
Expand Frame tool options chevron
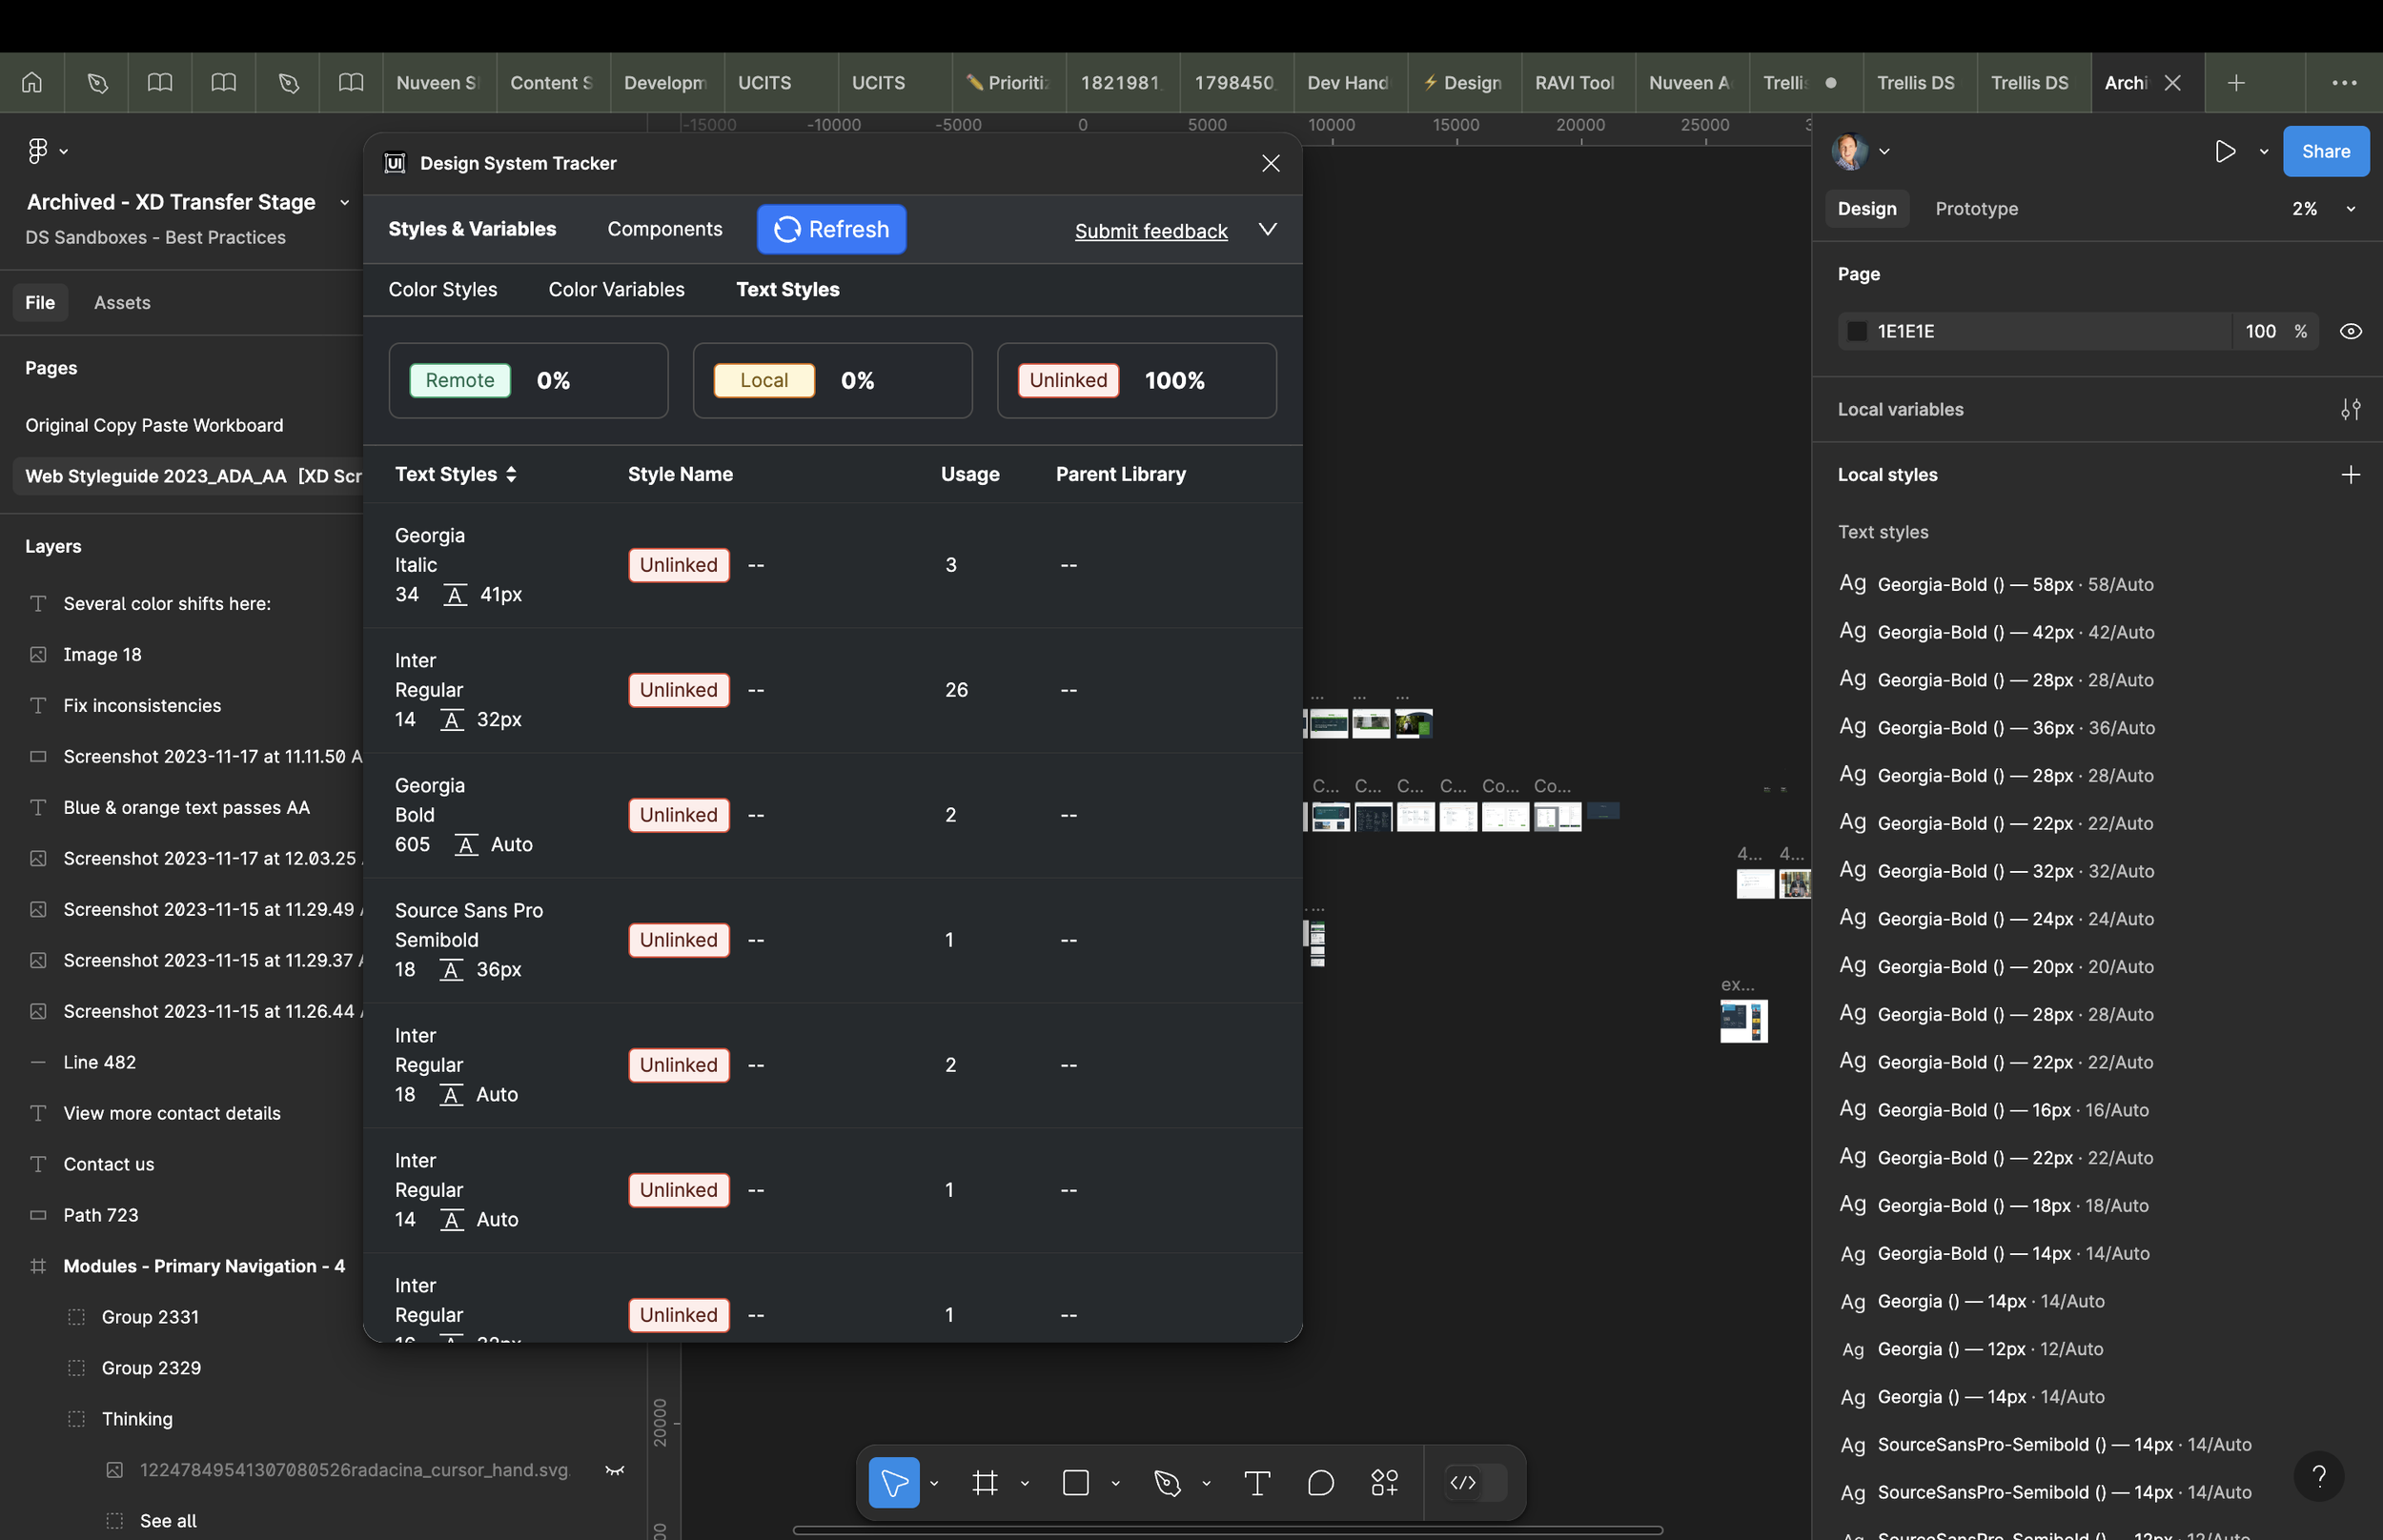coord(1025,1483)
